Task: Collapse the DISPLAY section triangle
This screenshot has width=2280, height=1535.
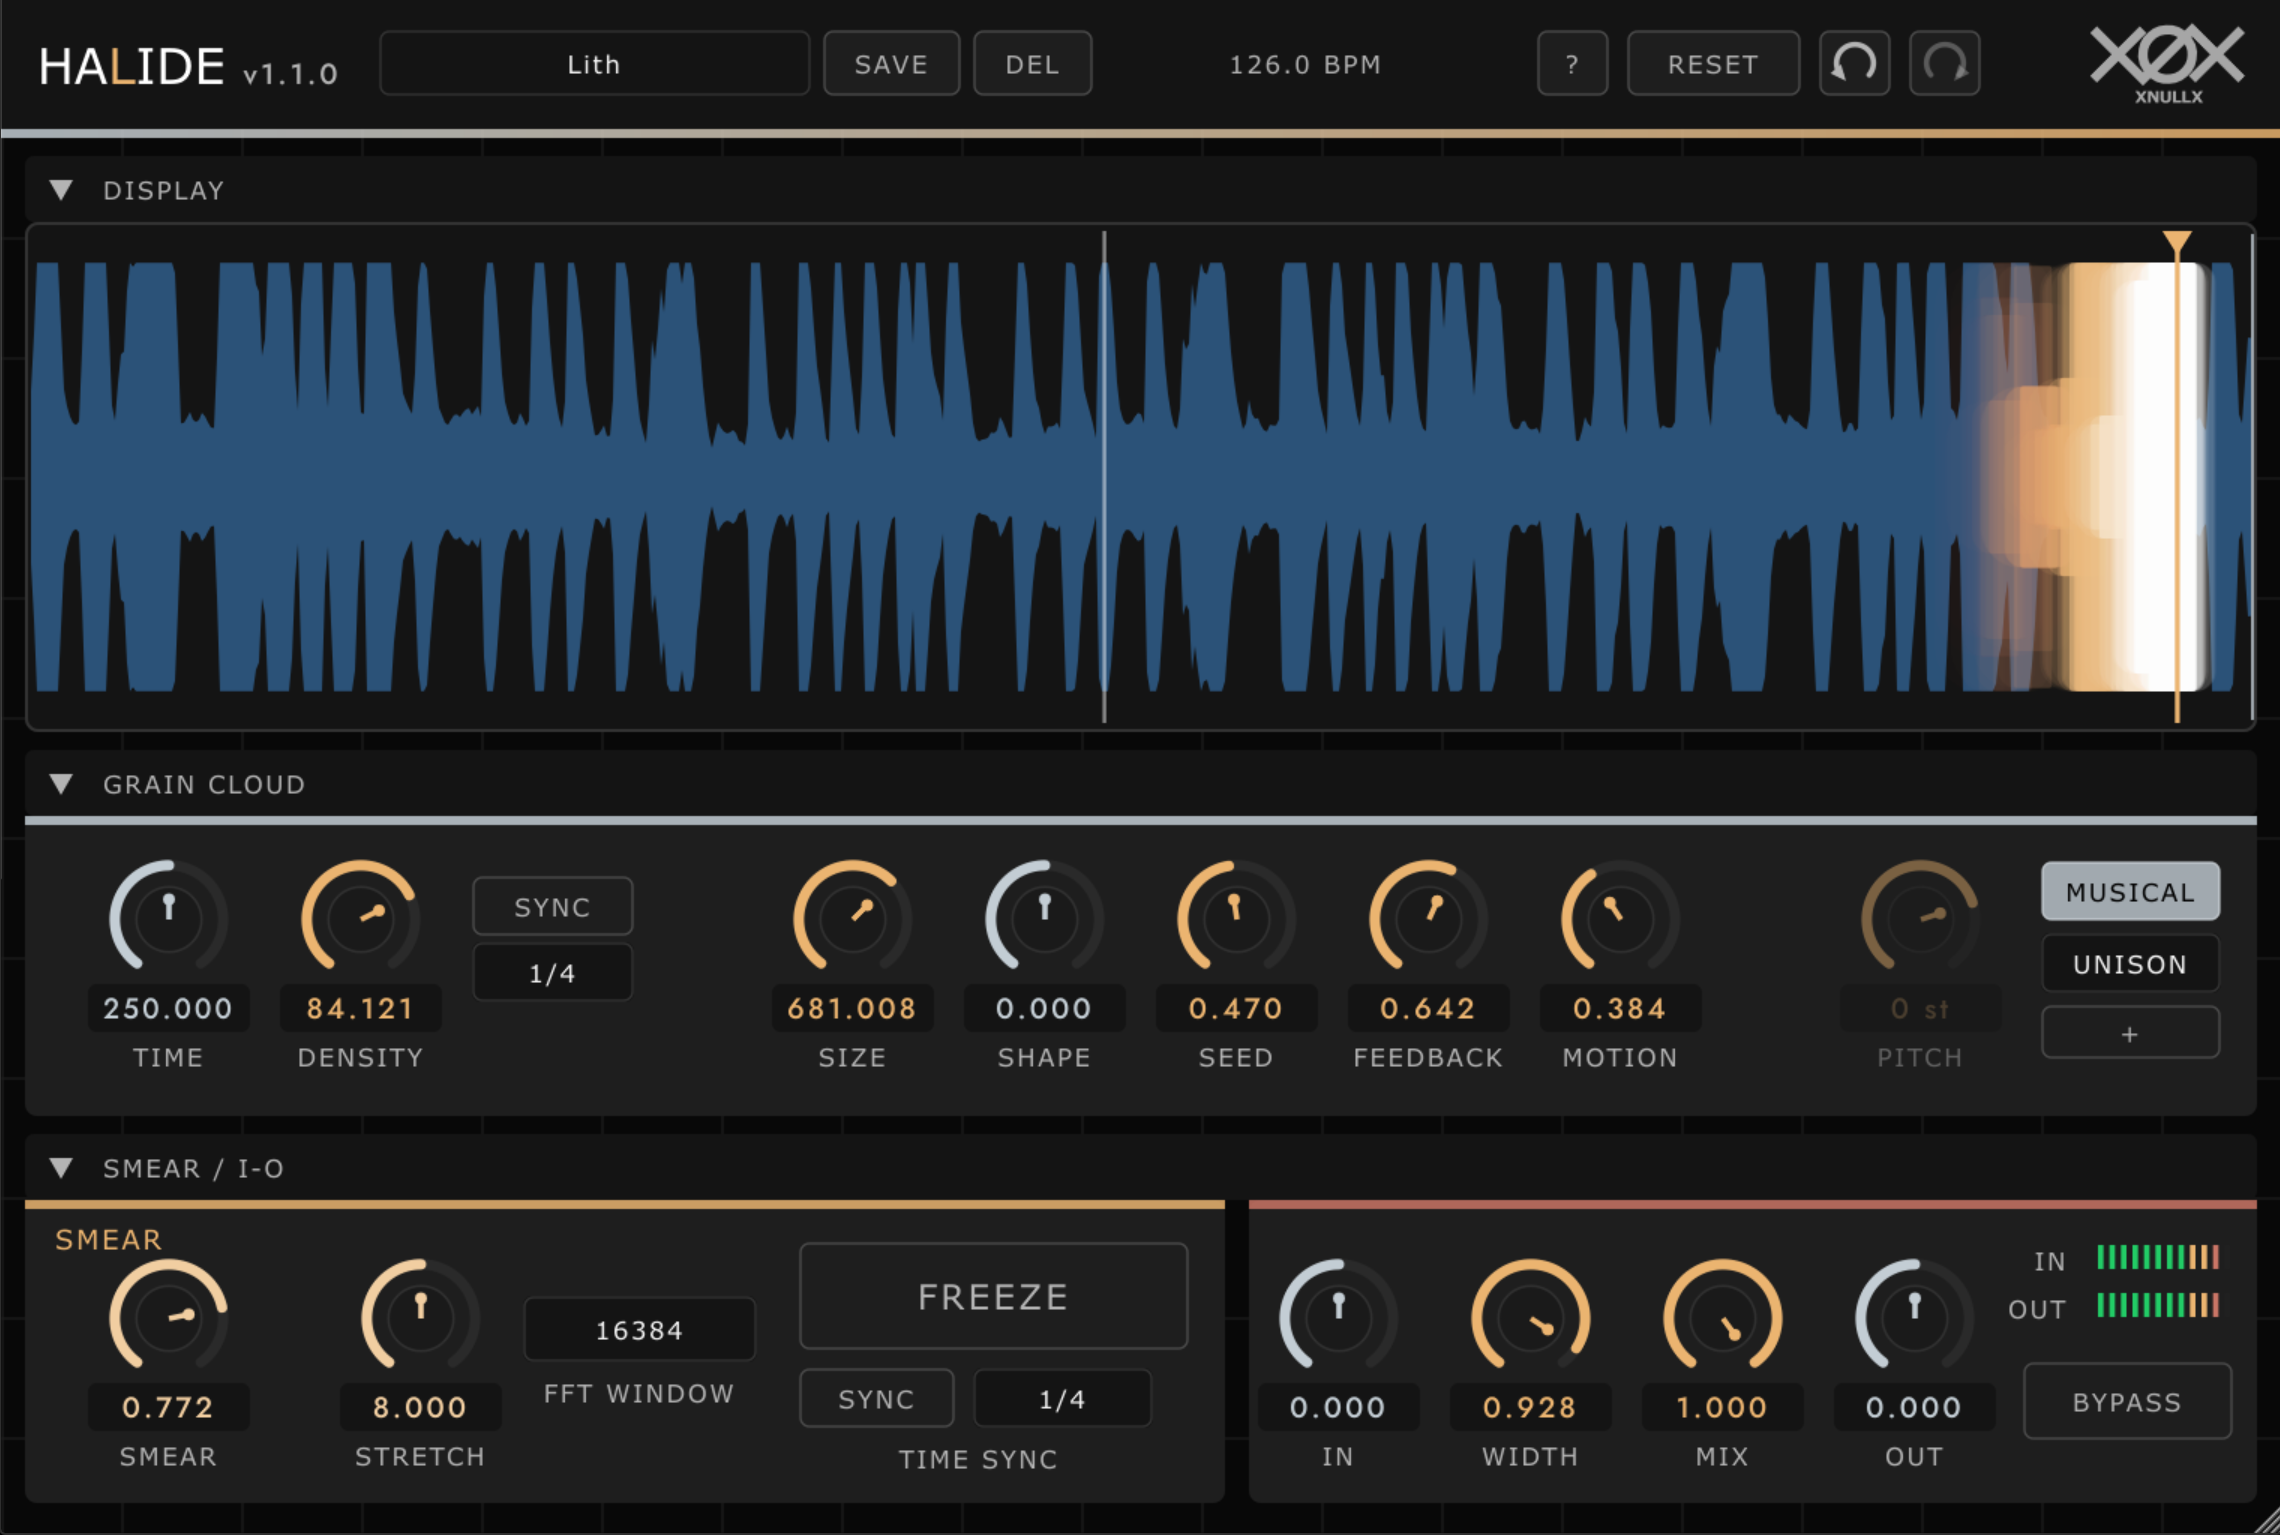Action: pyautogui.click(x=61, y=190)
